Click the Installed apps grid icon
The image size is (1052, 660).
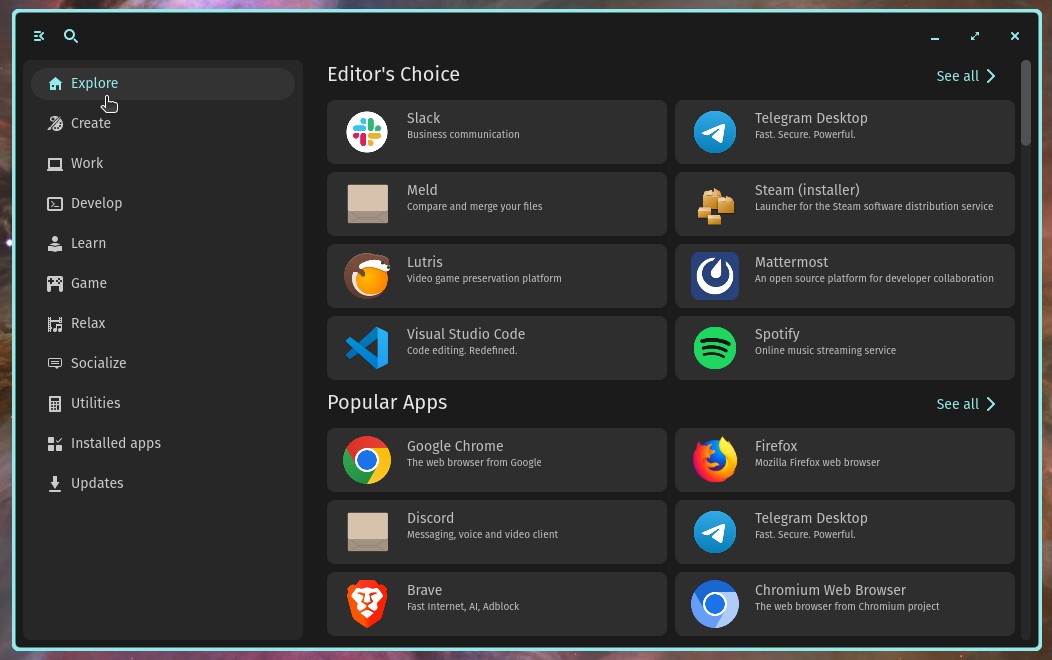tap(55, 443)
